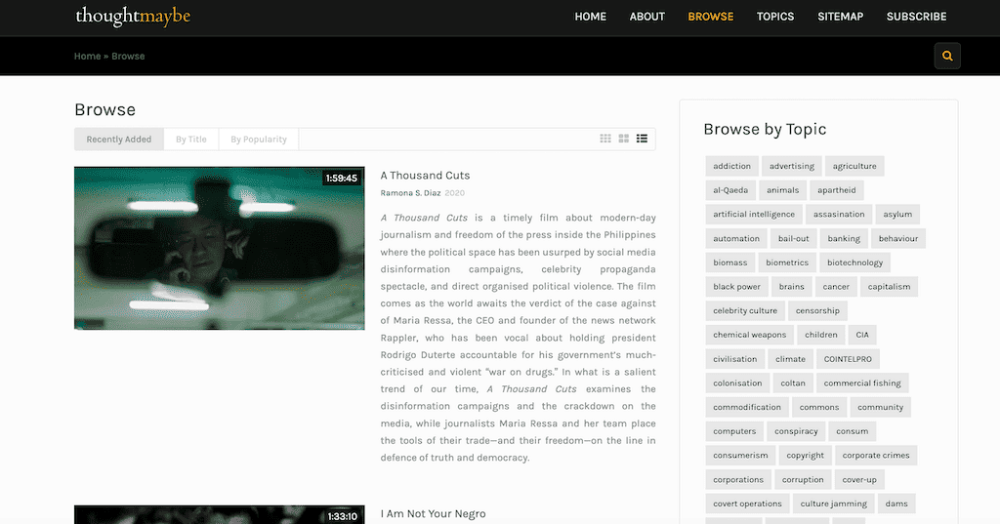The width and height of the screenshot is (1000, 524).
Task: Open the coltan topic
Action: pyautogui.click(x=793, y=383)
